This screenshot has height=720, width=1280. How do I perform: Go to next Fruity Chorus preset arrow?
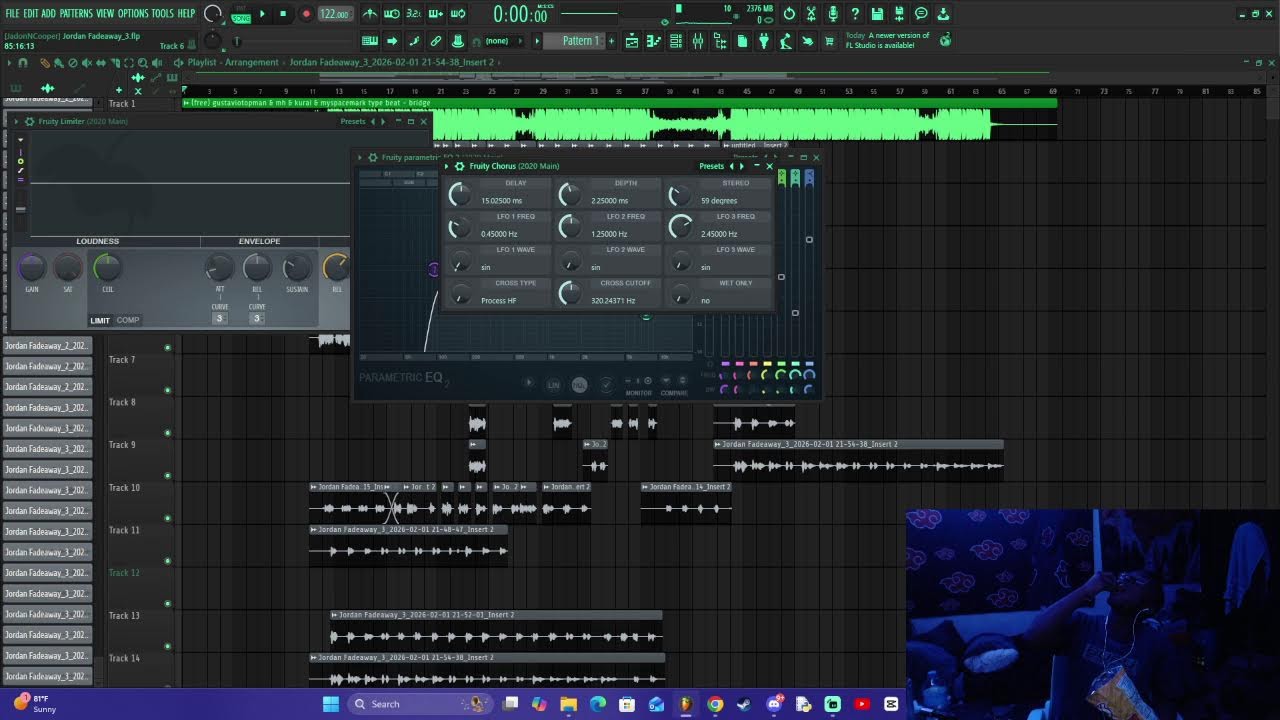point(742,166)
